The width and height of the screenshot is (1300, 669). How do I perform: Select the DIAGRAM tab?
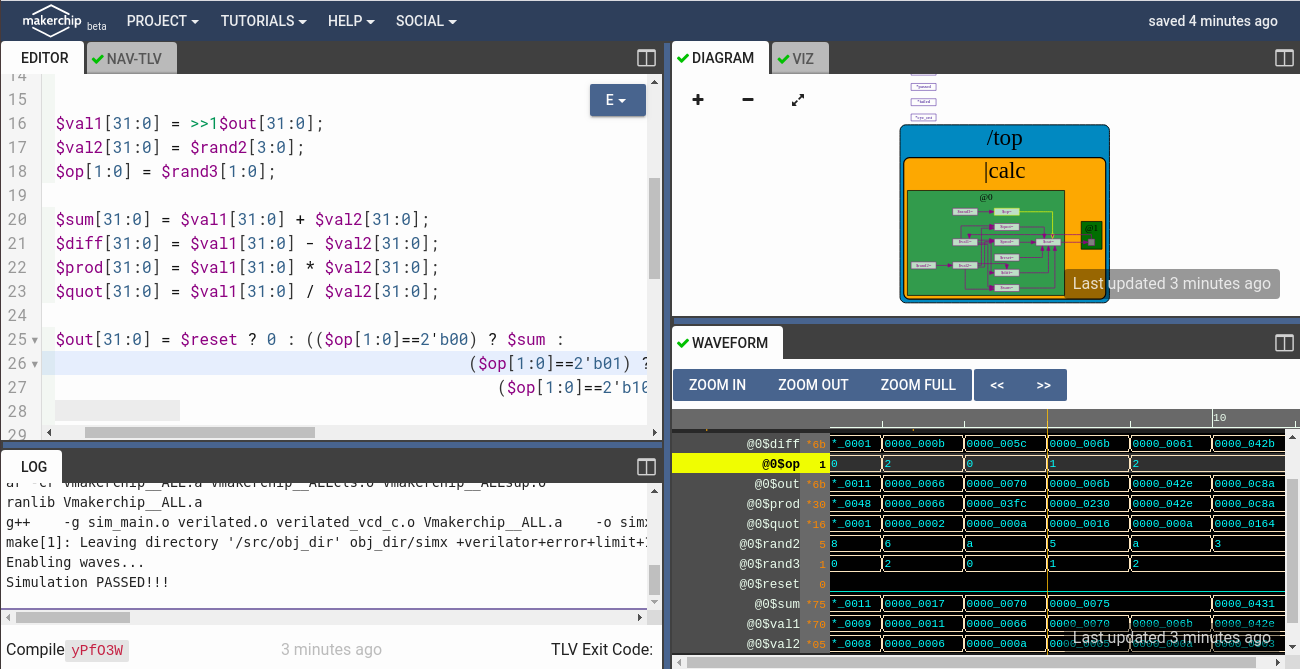[x=720, y=58]
